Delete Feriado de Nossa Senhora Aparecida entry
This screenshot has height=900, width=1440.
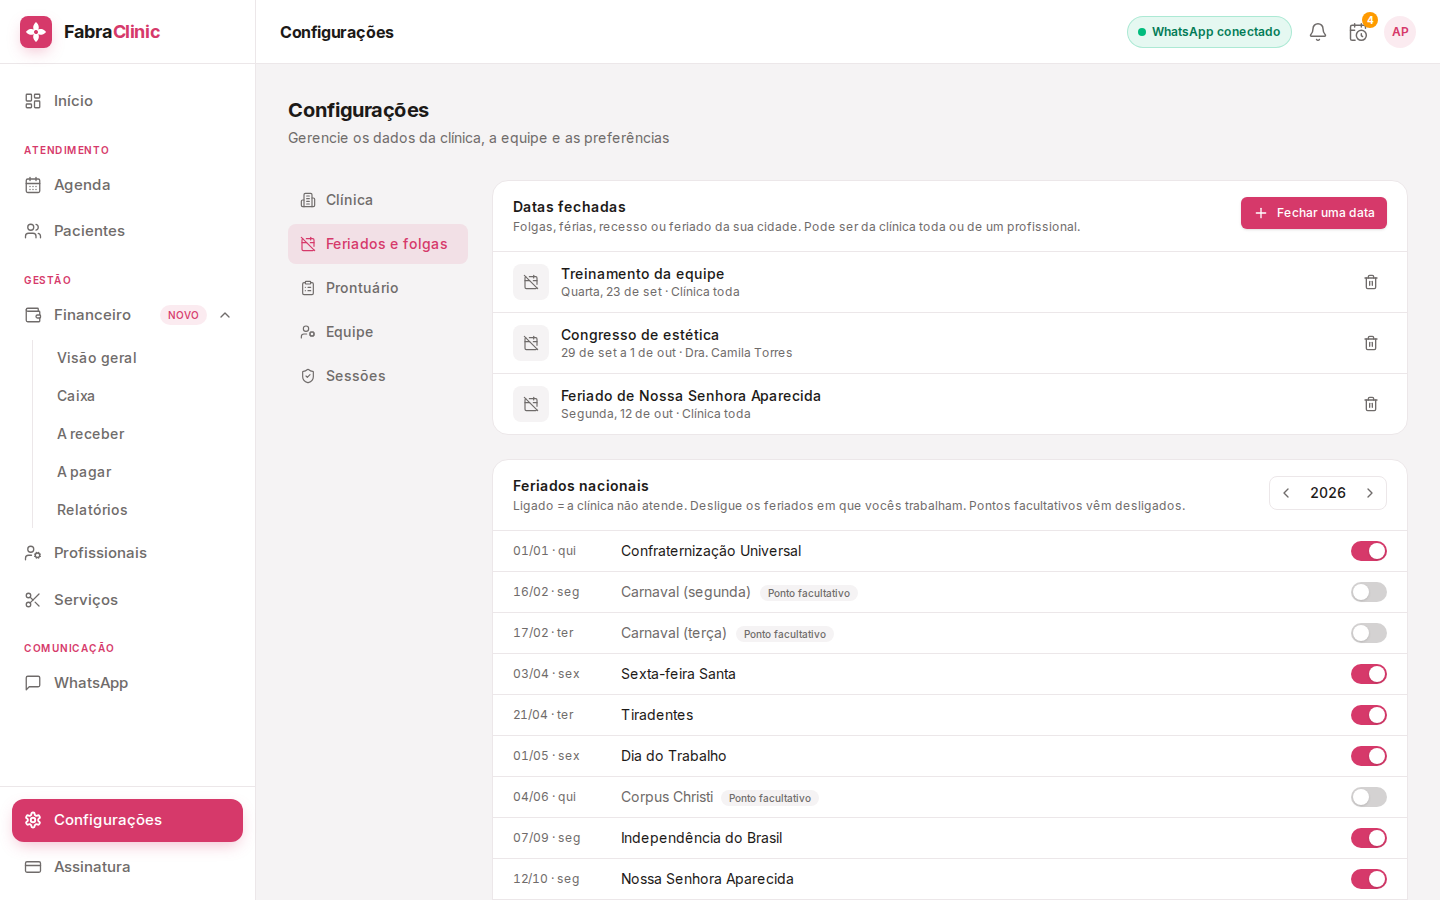click(1371, 404)
